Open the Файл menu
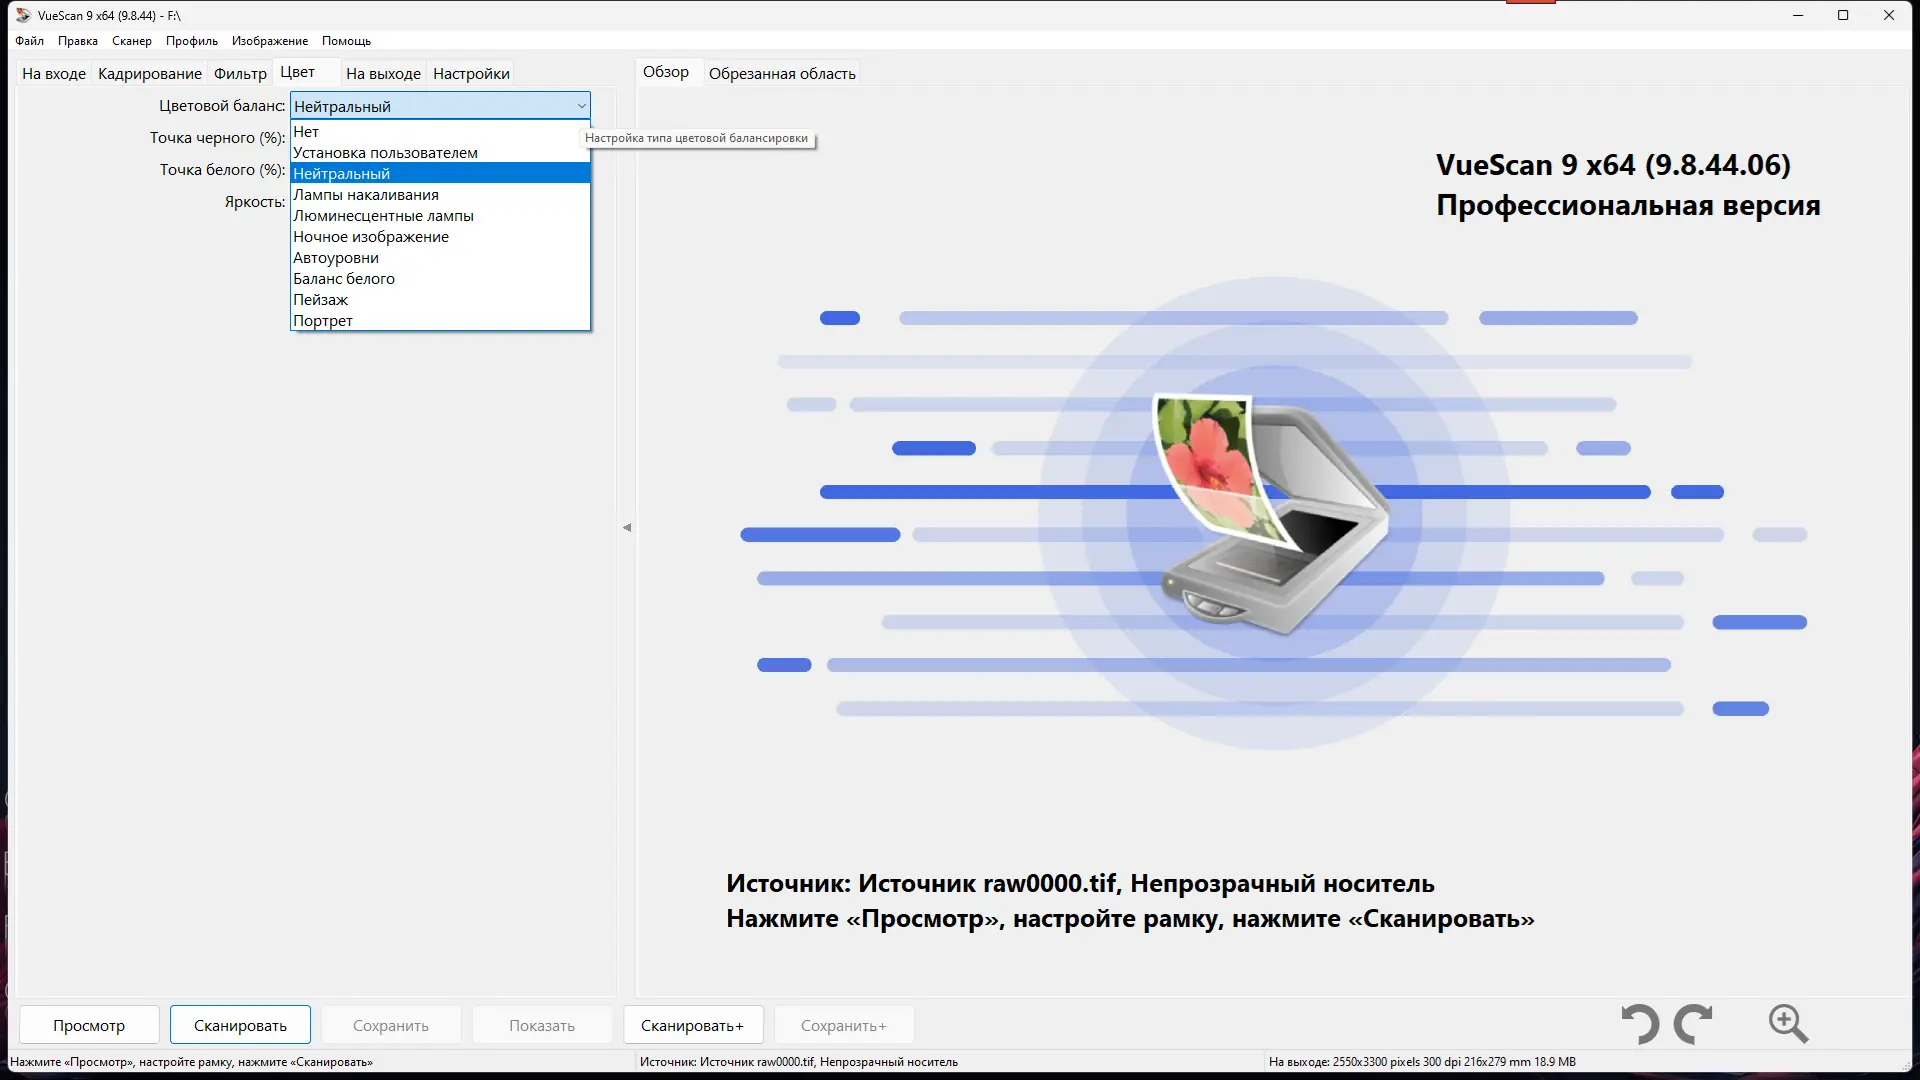 29,41
